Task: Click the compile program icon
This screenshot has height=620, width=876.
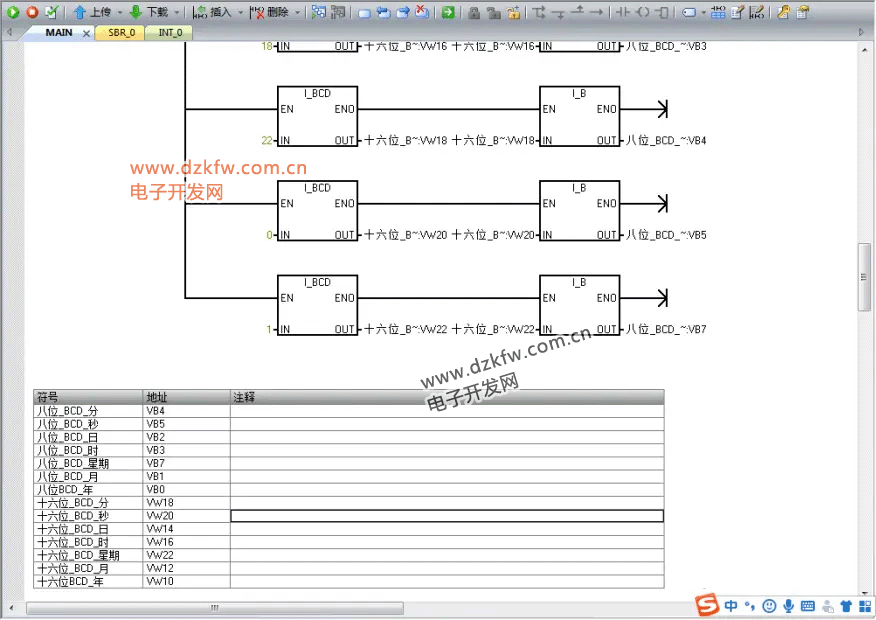Action: click(51, 12)
